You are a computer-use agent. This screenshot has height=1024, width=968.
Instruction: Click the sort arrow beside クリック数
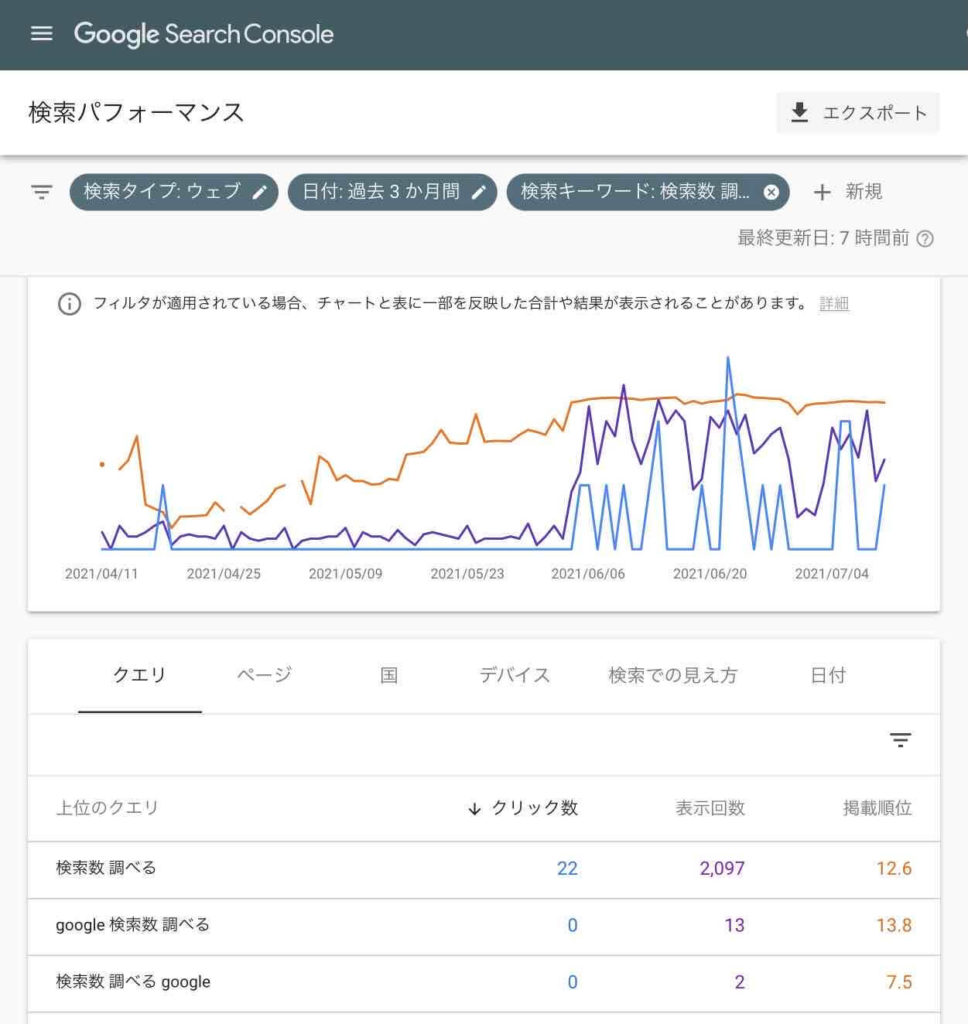coord(474,808)
